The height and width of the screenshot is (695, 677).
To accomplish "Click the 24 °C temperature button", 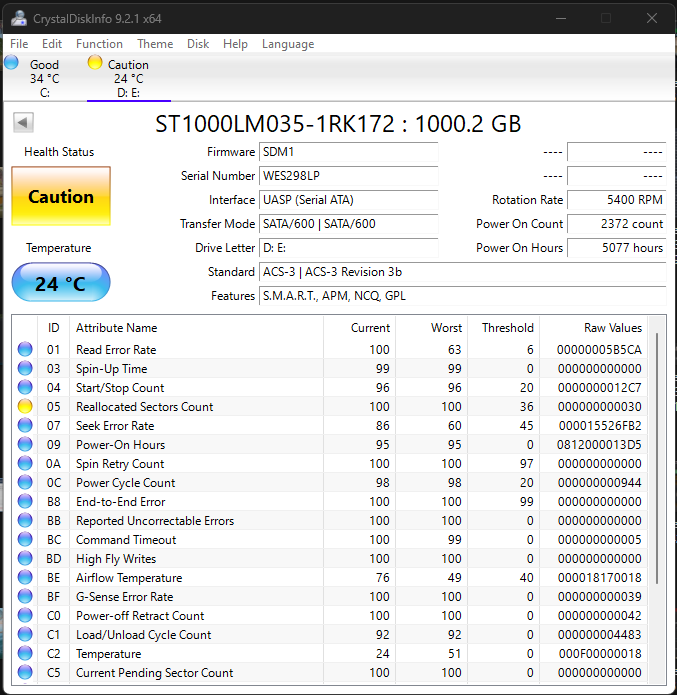I will 61,283.
